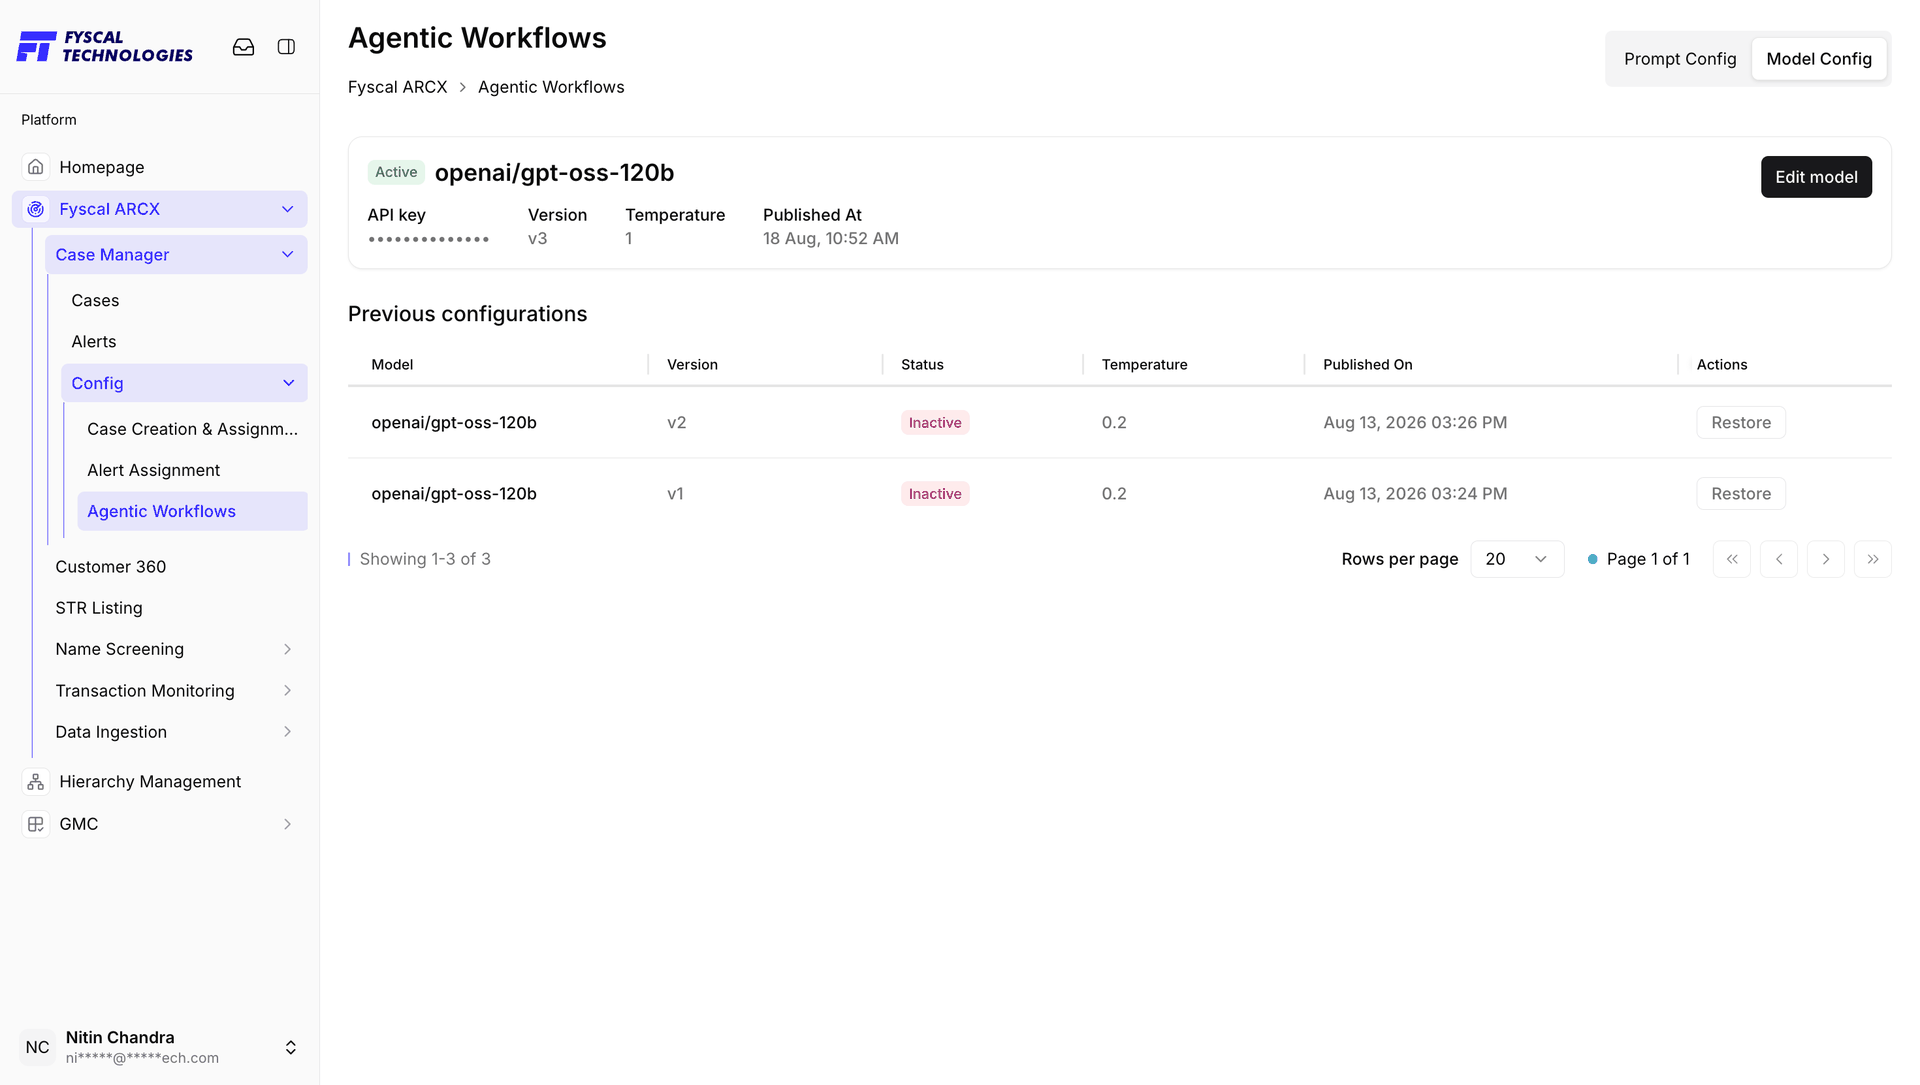Open the rows per page dropdown
1920x1085 pixels.
(1517, 559)
